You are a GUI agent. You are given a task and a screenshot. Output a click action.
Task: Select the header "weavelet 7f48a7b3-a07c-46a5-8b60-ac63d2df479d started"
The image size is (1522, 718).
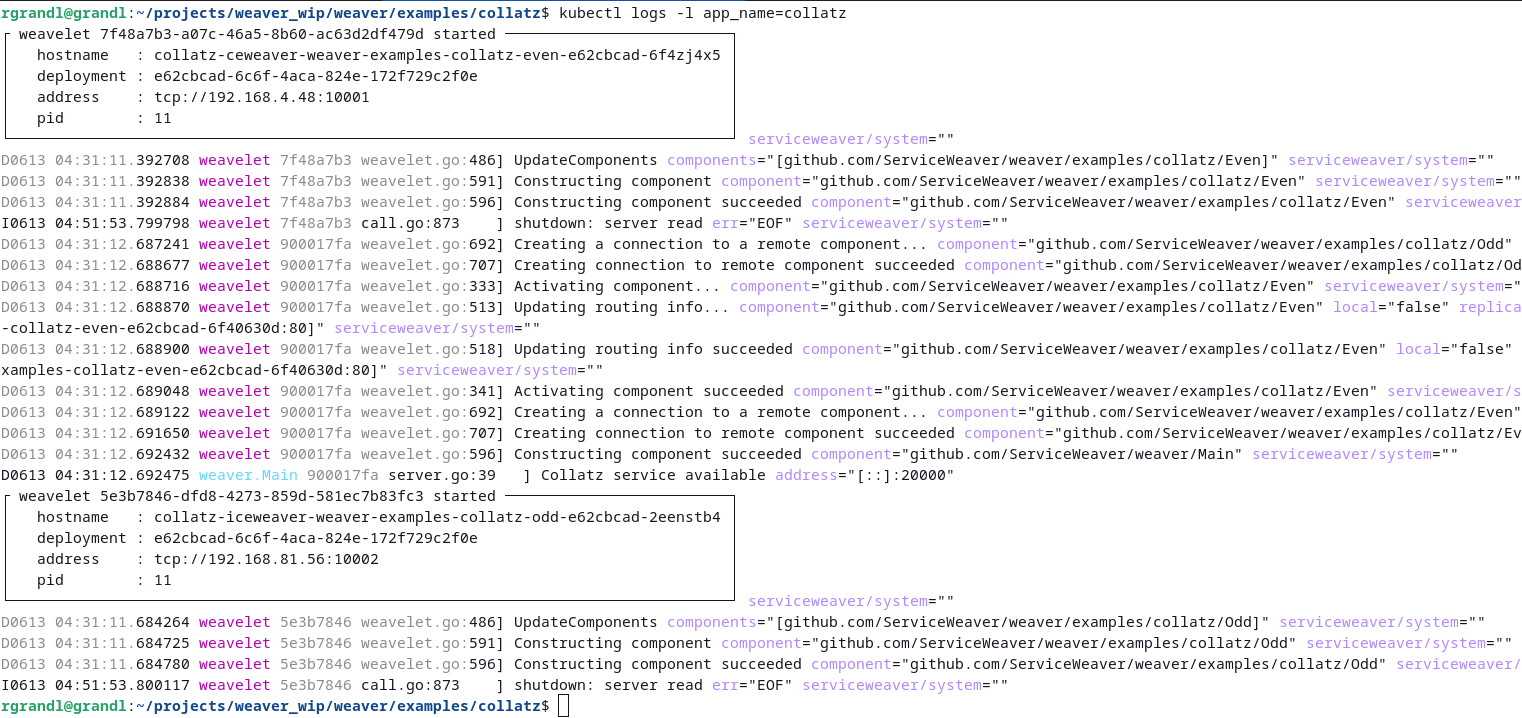(x=257, y=34)
